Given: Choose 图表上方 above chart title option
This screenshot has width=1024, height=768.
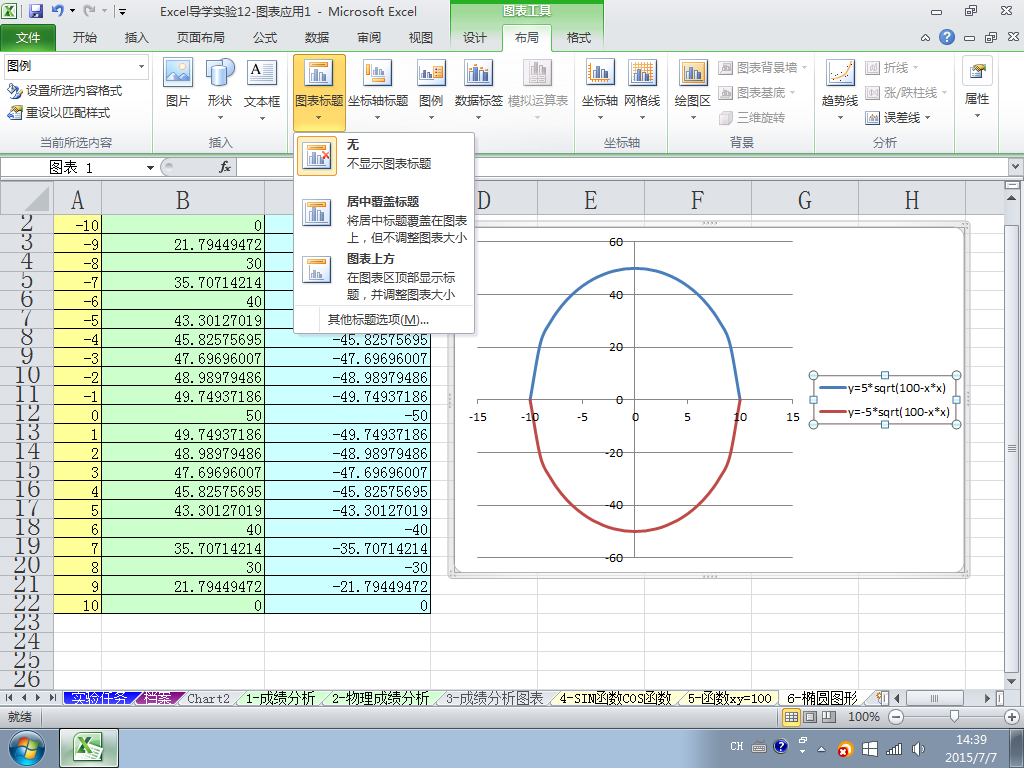Looking at the screenshot, I should click(x=384, y=277).
